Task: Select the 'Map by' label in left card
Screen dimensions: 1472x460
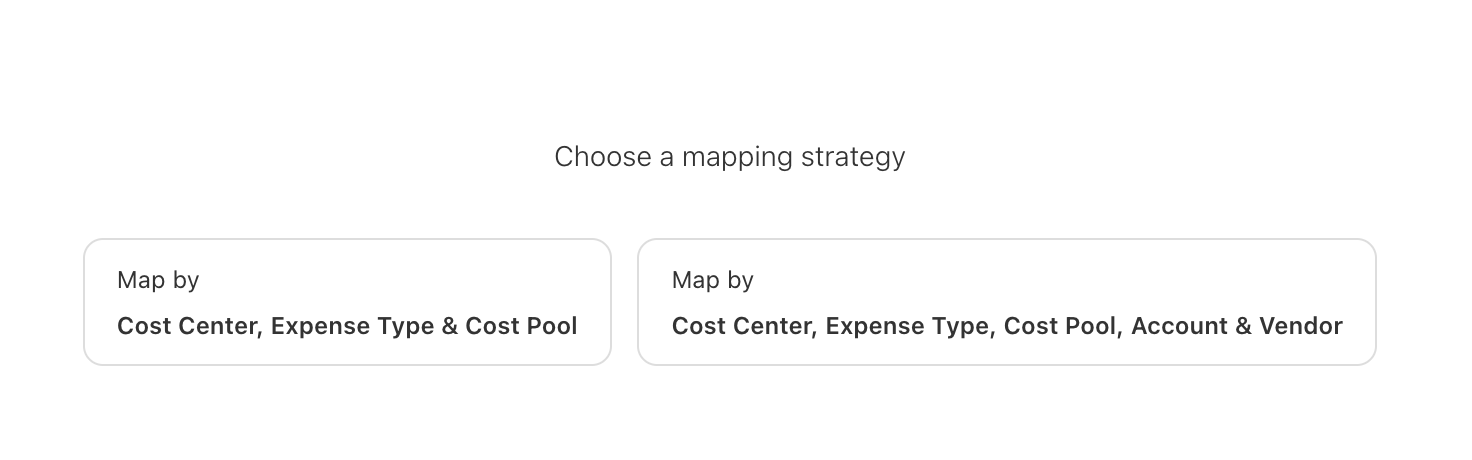Action: 158,280
